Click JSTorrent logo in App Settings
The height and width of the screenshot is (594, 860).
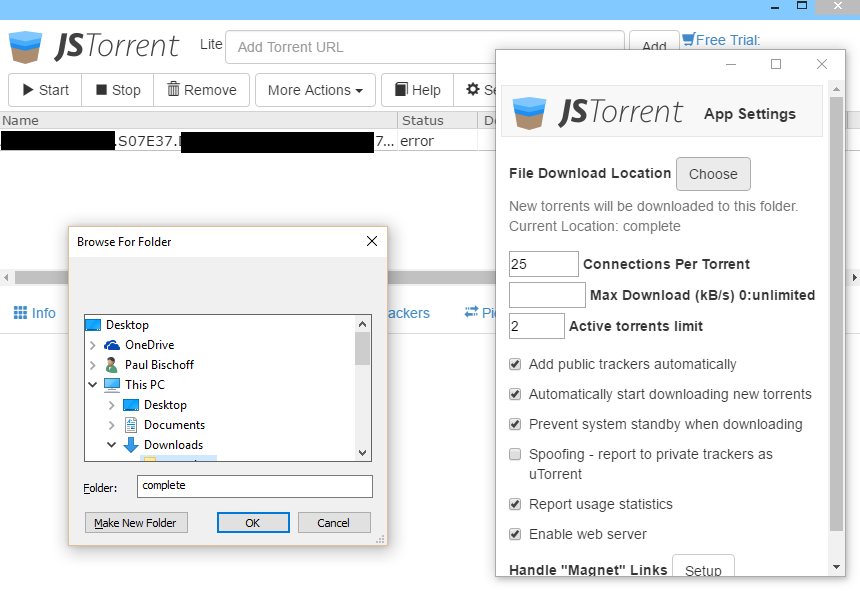(x=529, y=112)
